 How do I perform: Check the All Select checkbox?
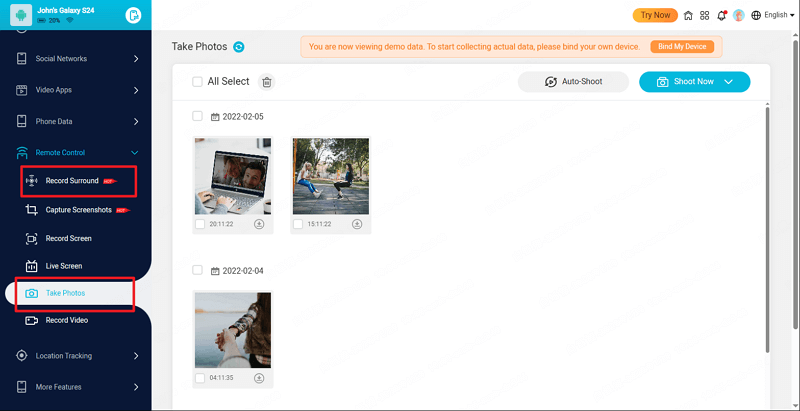[x=197, y=82]
